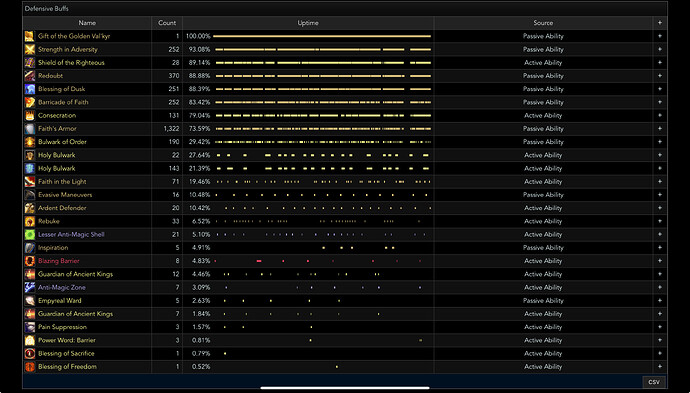The height and width of the screenshot is (393, 690).
Task: Click the Defensive Buffs panel title
Action: coord(46,8)
